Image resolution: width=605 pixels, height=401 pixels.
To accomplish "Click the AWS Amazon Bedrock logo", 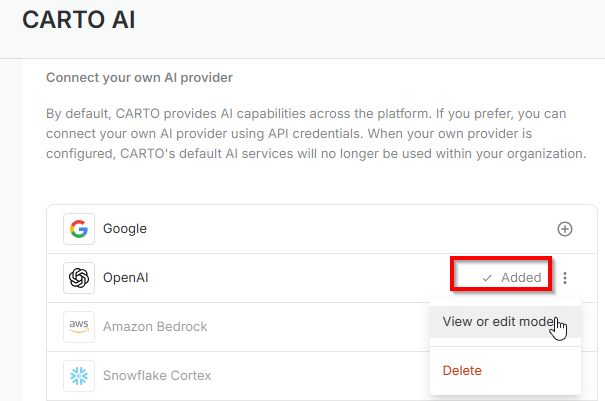I will [x=78, y=326].
